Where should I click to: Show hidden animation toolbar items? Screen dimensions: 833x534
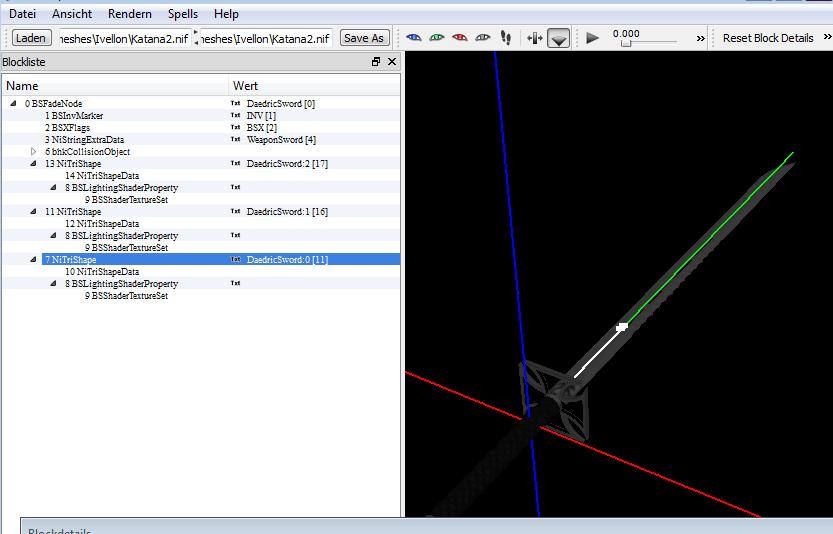tap(700, 38)
